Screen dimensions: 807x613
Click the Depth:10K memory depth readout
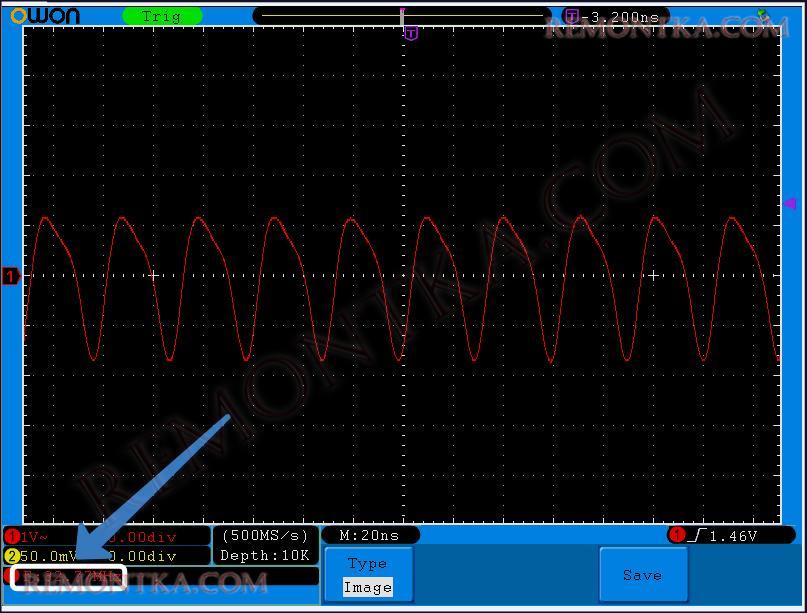coord(265,556)
